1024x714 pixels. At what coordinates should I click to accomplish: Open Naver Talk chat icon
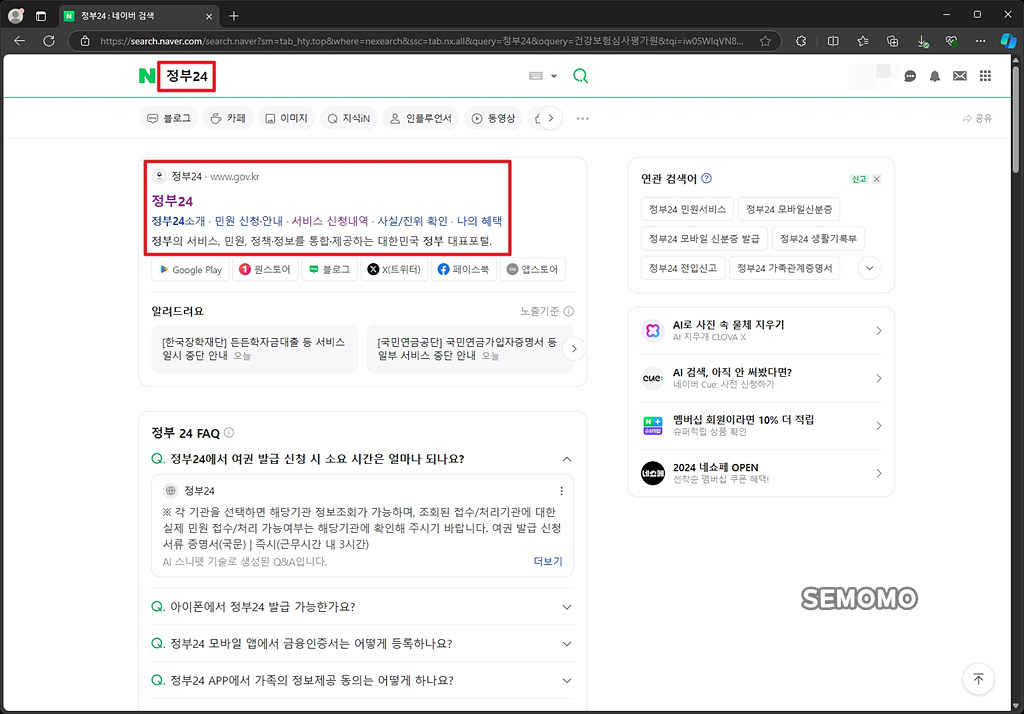point(910,76)
